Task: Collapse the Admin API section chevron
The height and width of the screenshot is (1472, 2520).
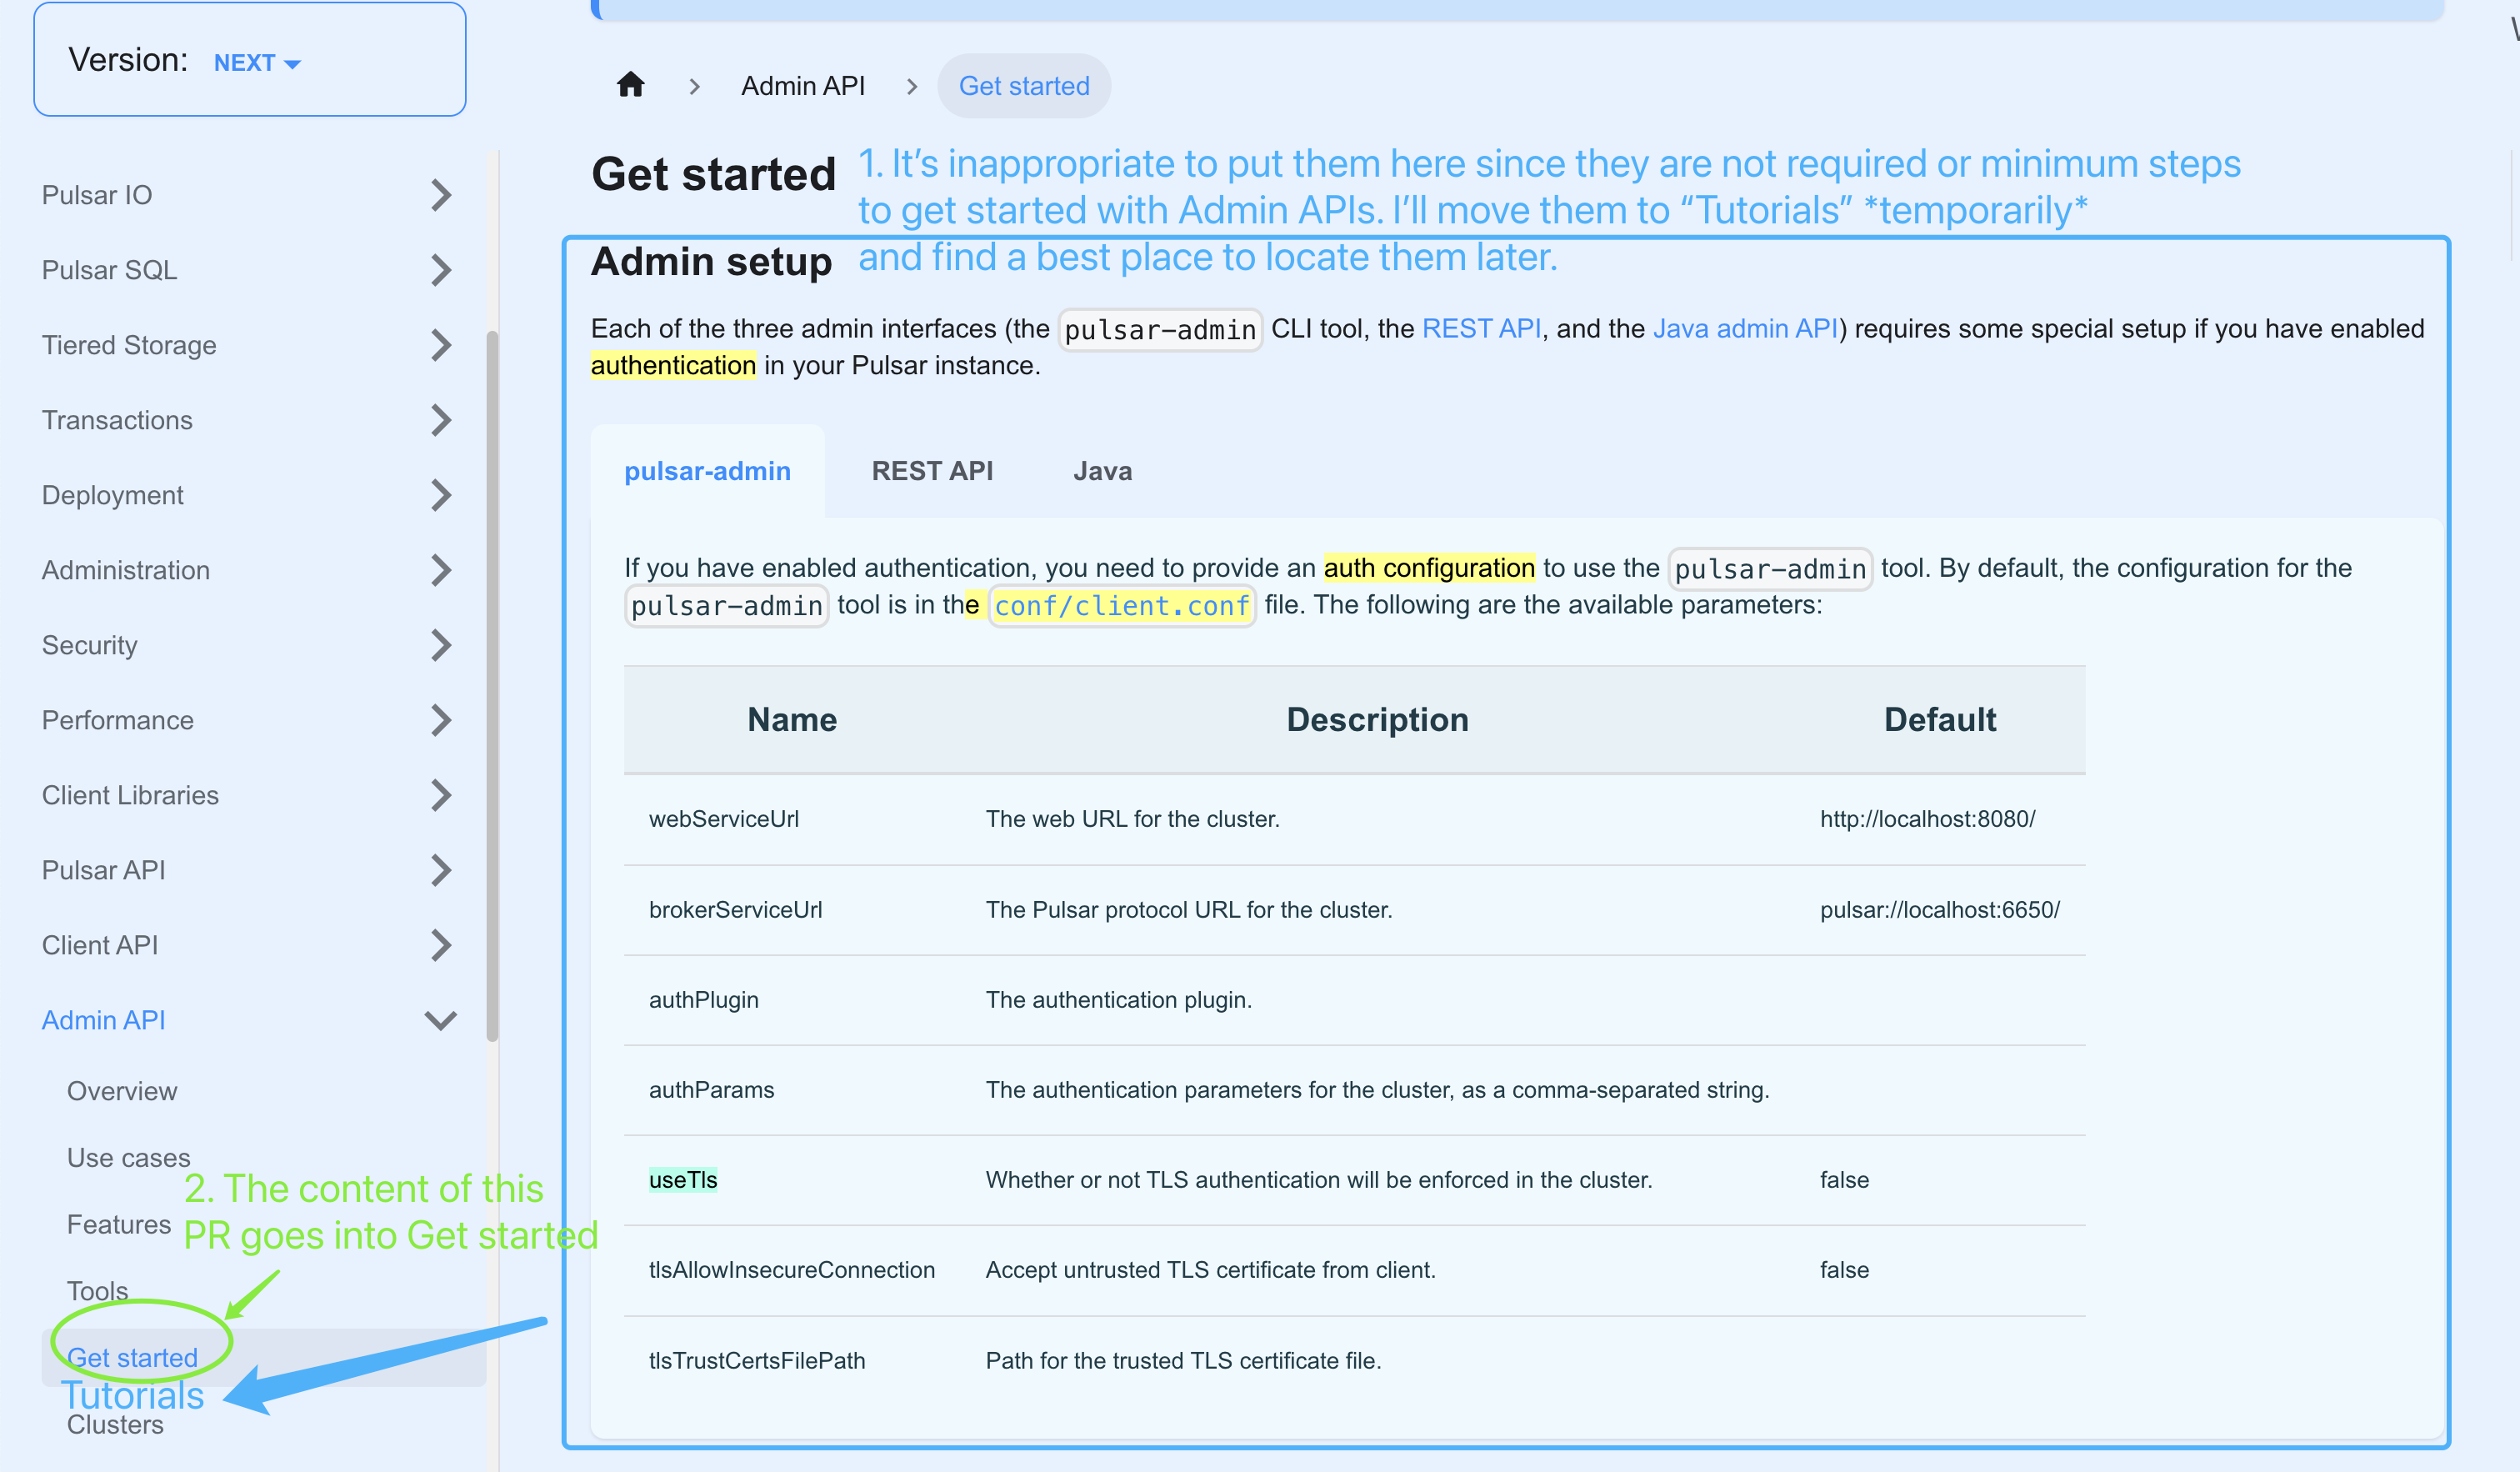Action: (441, 1020)
